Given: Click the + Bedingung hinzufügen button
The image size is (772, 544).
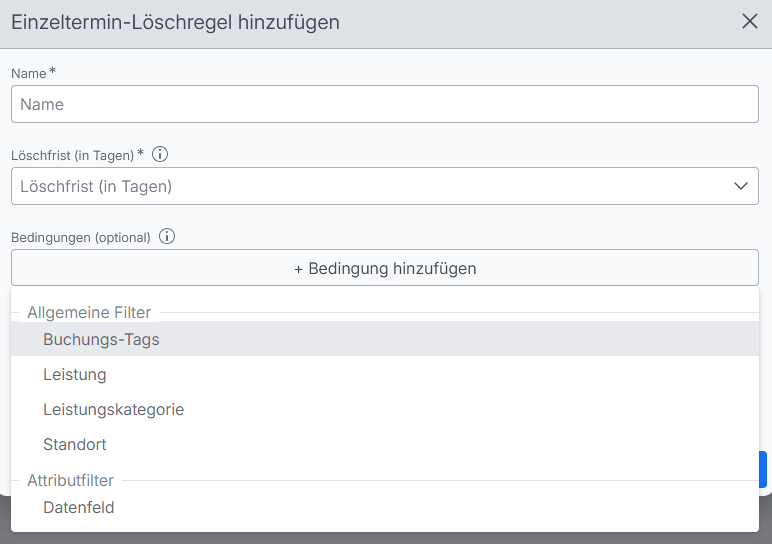Looking at the screenshot, I should click(385, 268).
